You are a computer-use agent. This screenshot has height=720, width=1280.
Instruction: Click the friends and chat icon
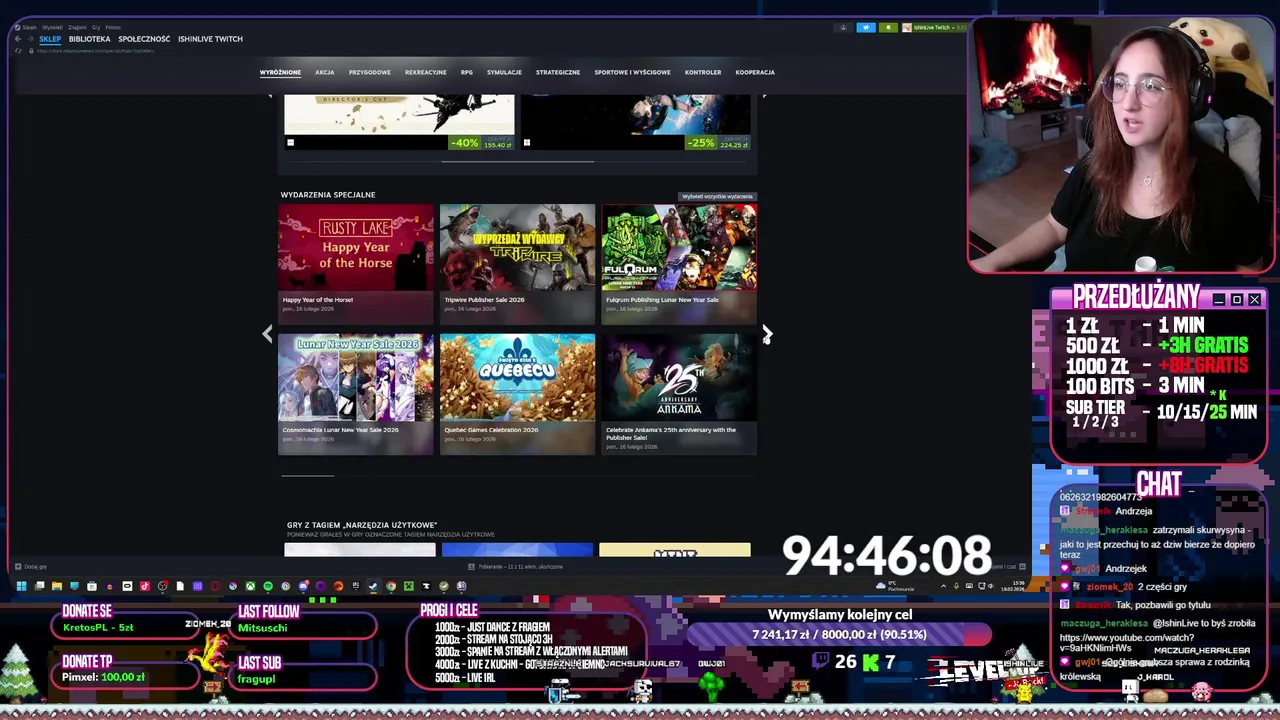(x=1022, y=566)
